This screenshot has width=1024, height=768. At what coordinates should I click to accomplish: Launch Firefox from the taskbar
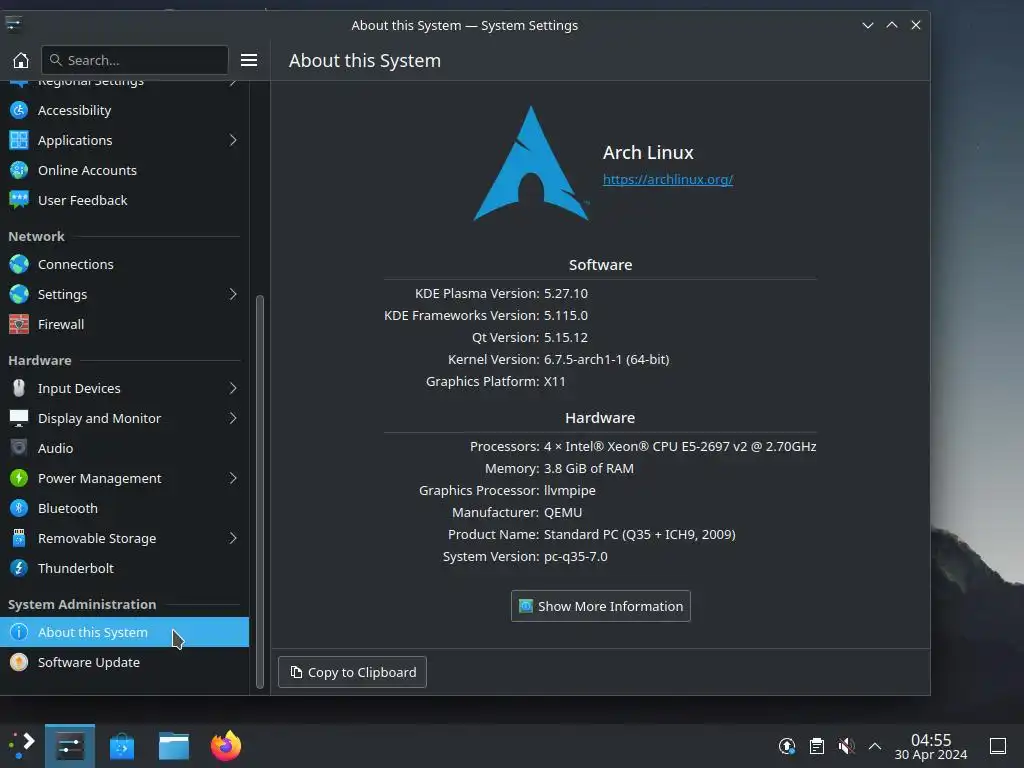(x=226, y=746)
